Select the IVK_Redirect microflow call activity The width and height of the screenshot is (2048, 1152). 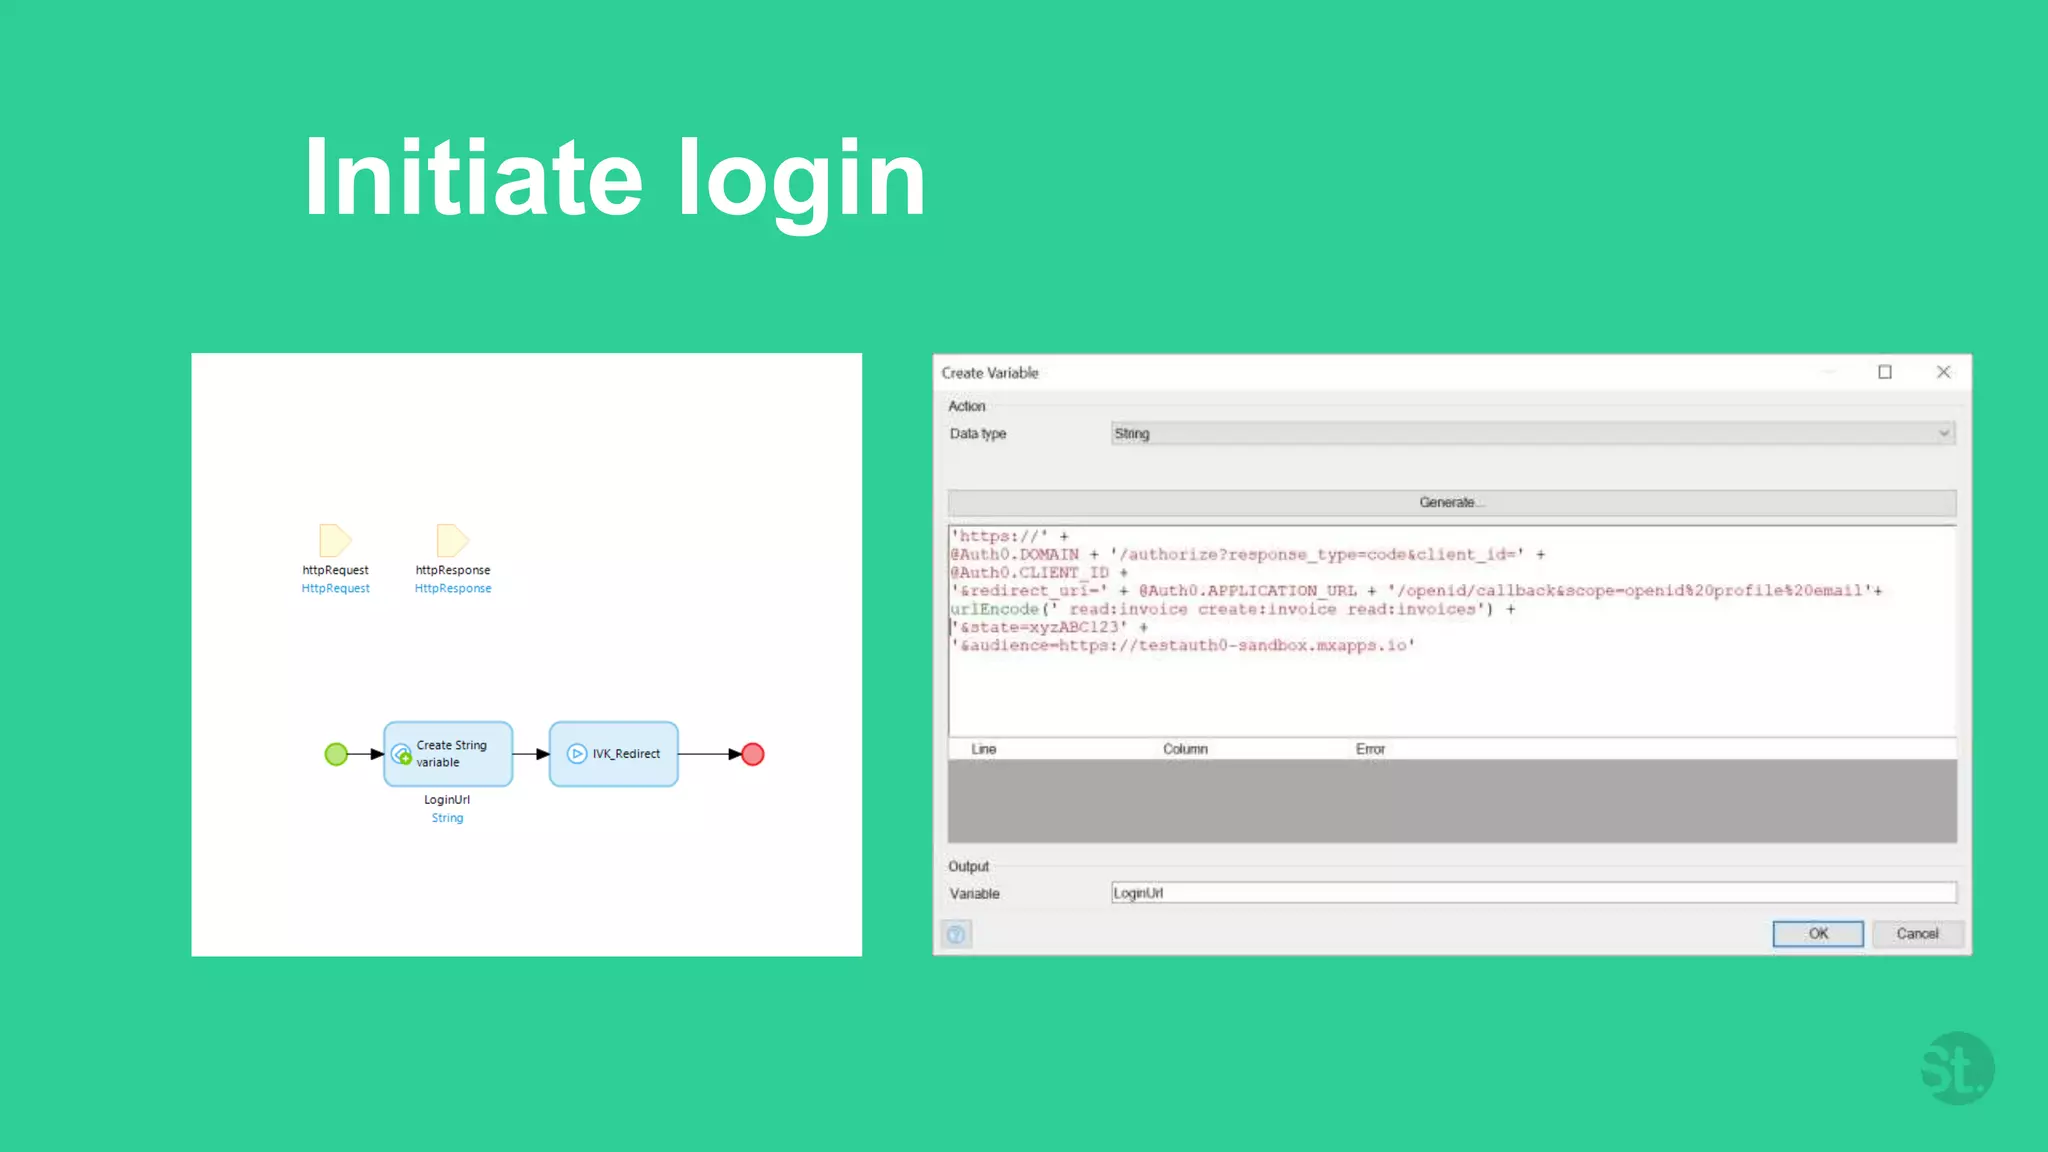(613, 754)
